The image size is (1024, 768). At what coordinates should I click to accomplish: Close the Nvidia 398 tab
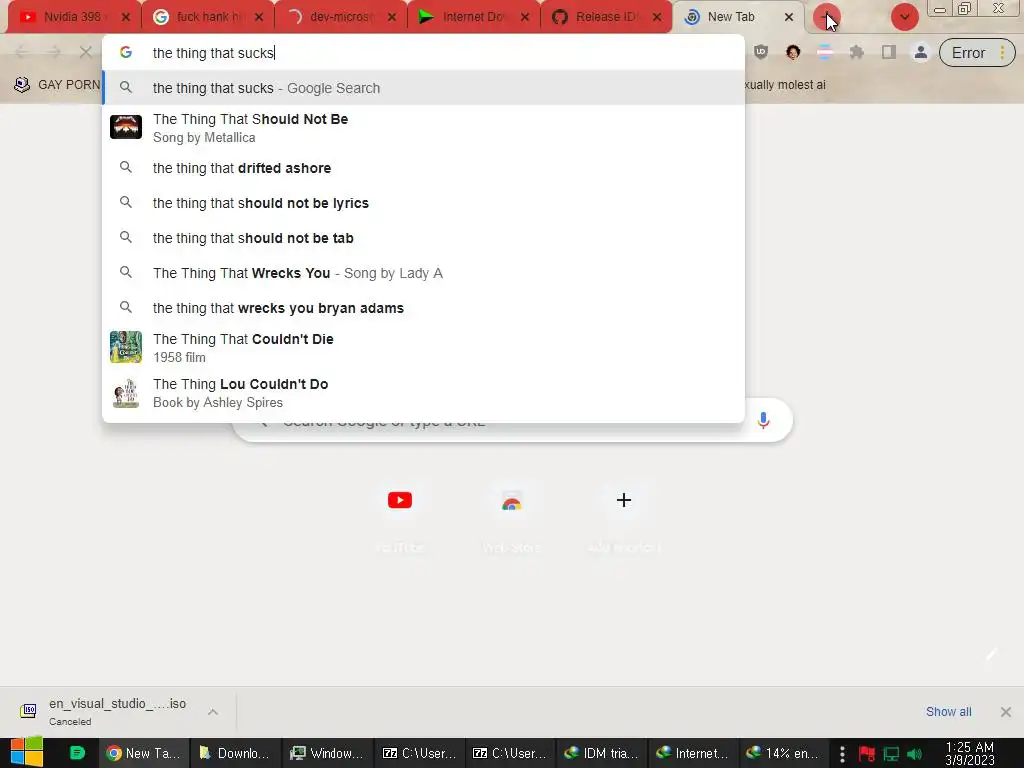tap(126, 17)
